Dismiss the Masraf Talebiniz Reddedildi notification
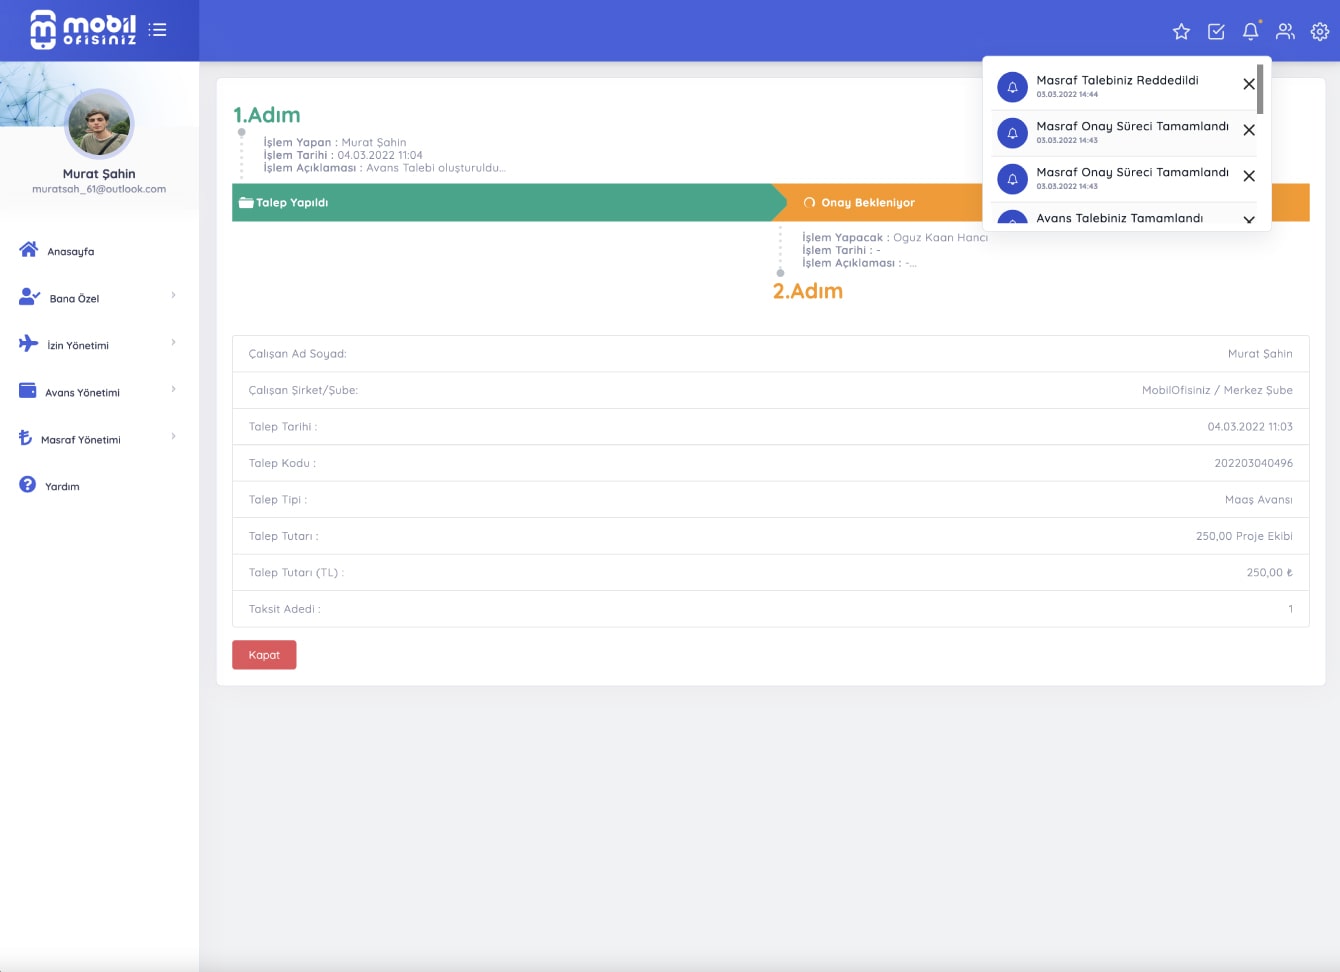 click(x=1249, y=84)
